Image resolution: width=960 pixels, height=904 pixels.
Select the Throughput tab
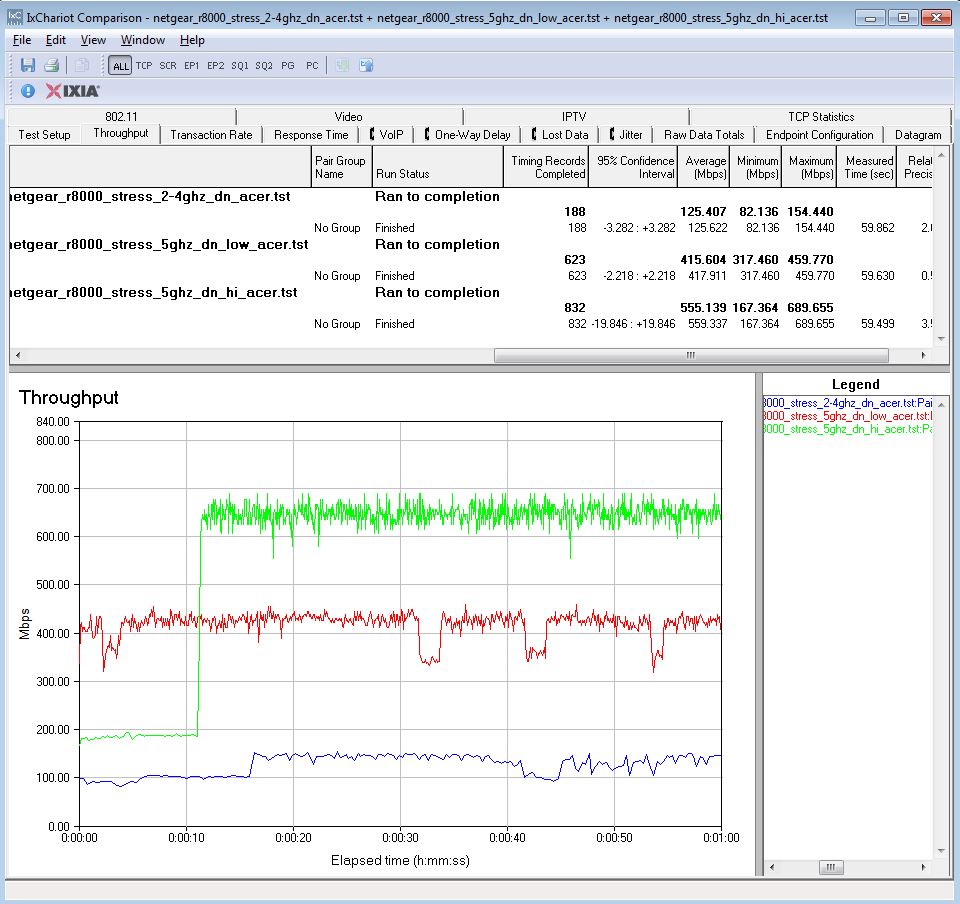pyautogui.click(x=121, y=133)
